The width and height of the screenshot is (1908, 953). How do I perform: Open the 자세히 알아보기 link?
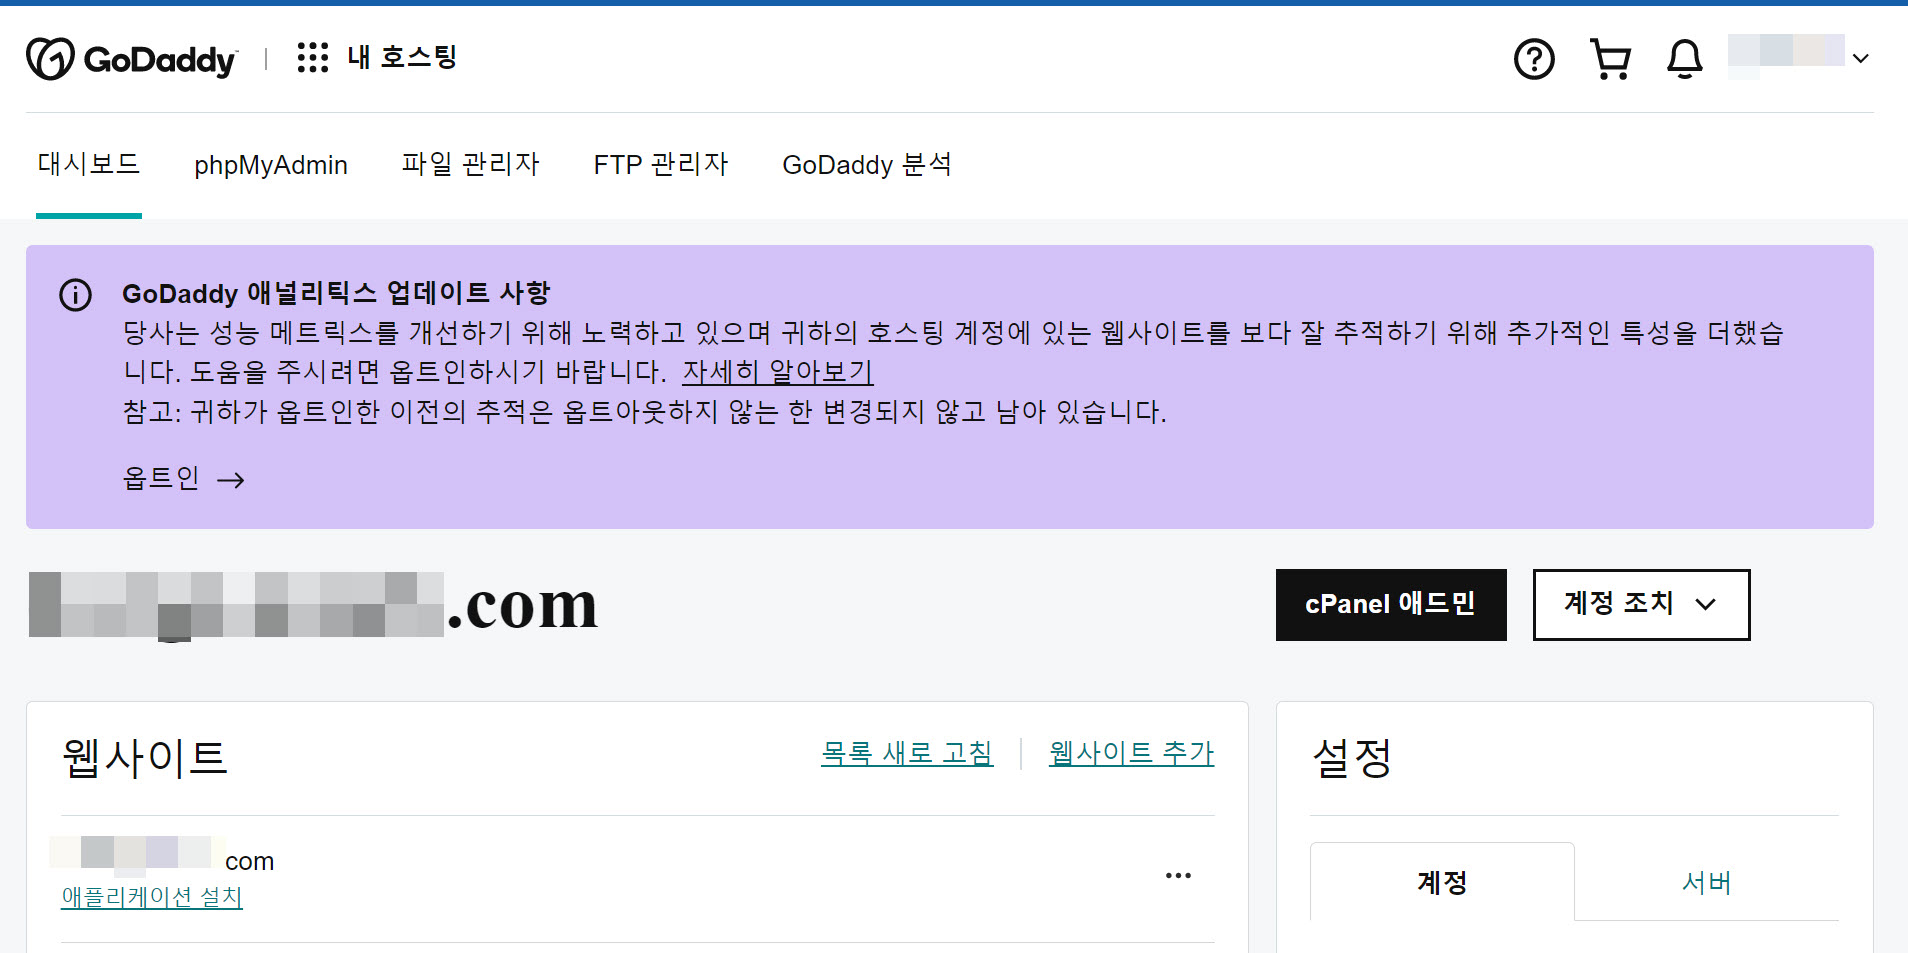[778, 371]
